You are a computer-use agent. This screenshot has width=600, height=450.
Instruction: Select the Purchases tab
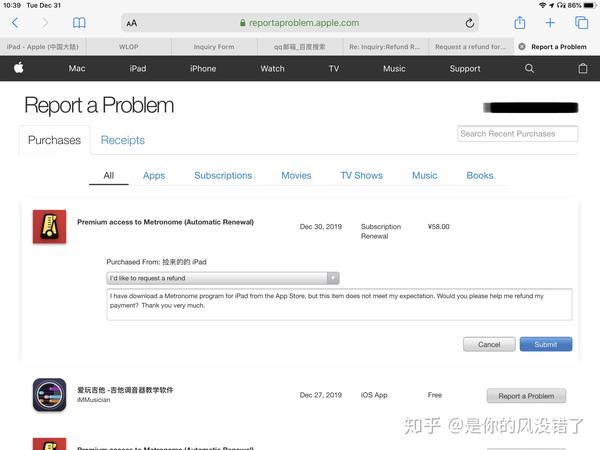[54, 140]
